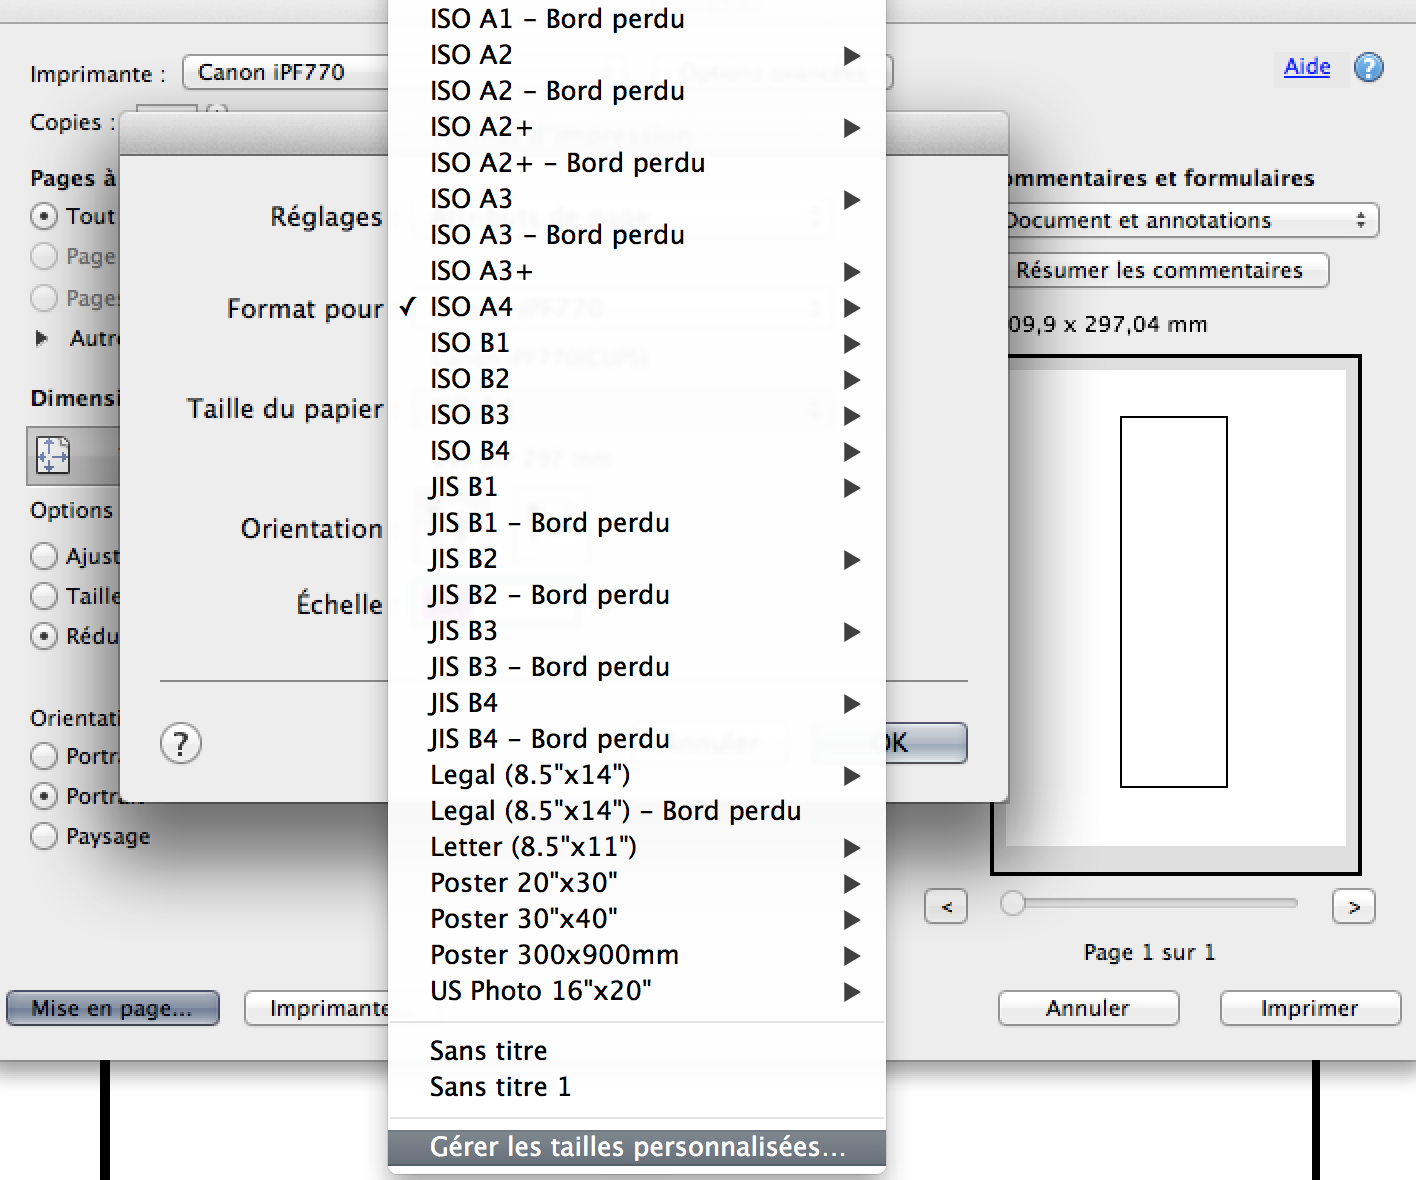Click the page fit dimension icon
The height and width of the screenshot is (1180, 1416).
click(53, 455)
